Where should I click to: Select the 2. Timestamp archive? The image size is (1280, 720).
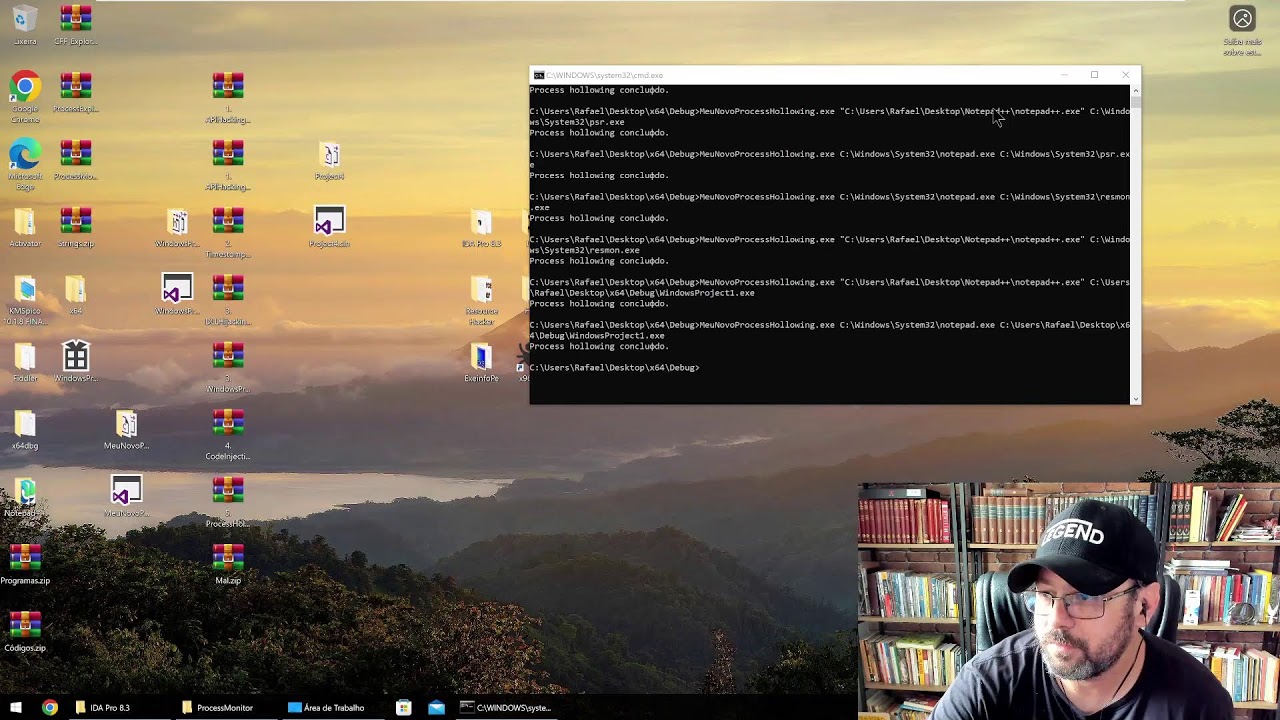[228, 222]
